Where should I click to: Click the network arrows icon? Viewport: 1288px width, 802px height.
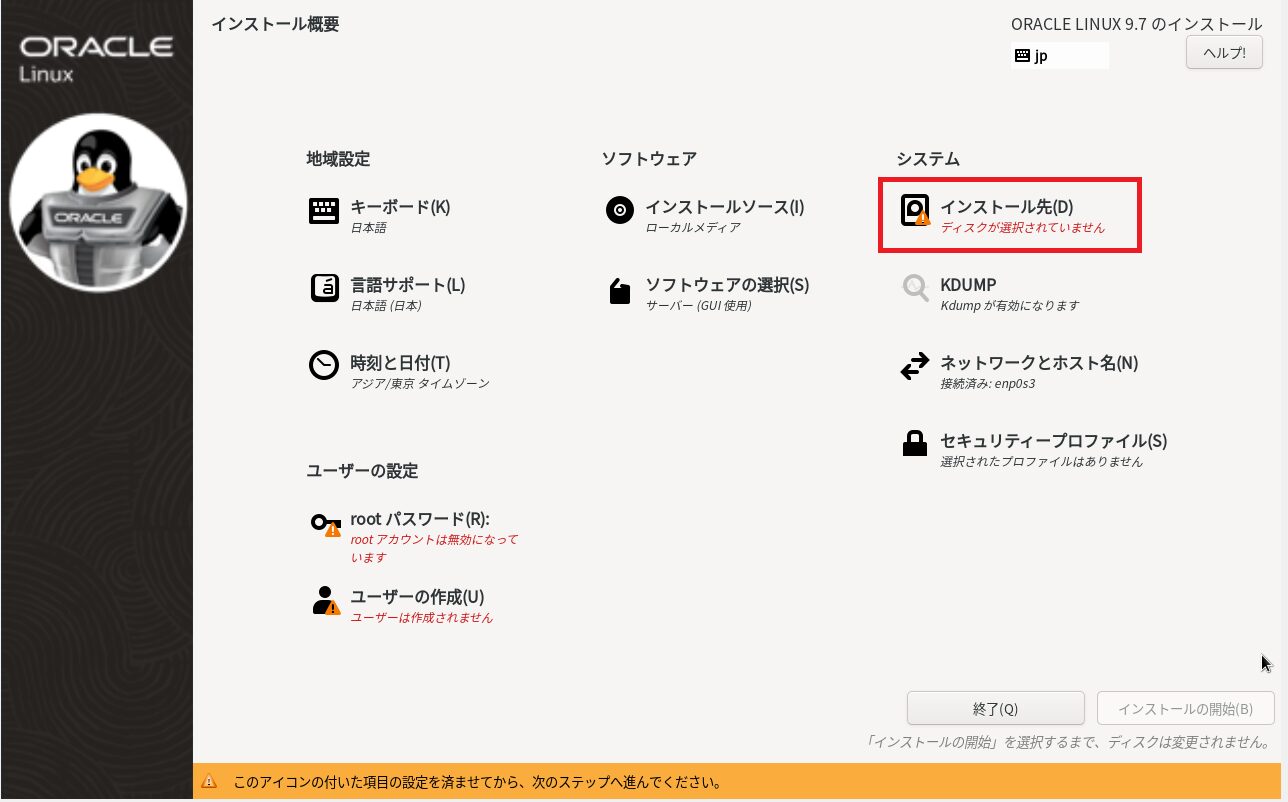tap(915, 367)
